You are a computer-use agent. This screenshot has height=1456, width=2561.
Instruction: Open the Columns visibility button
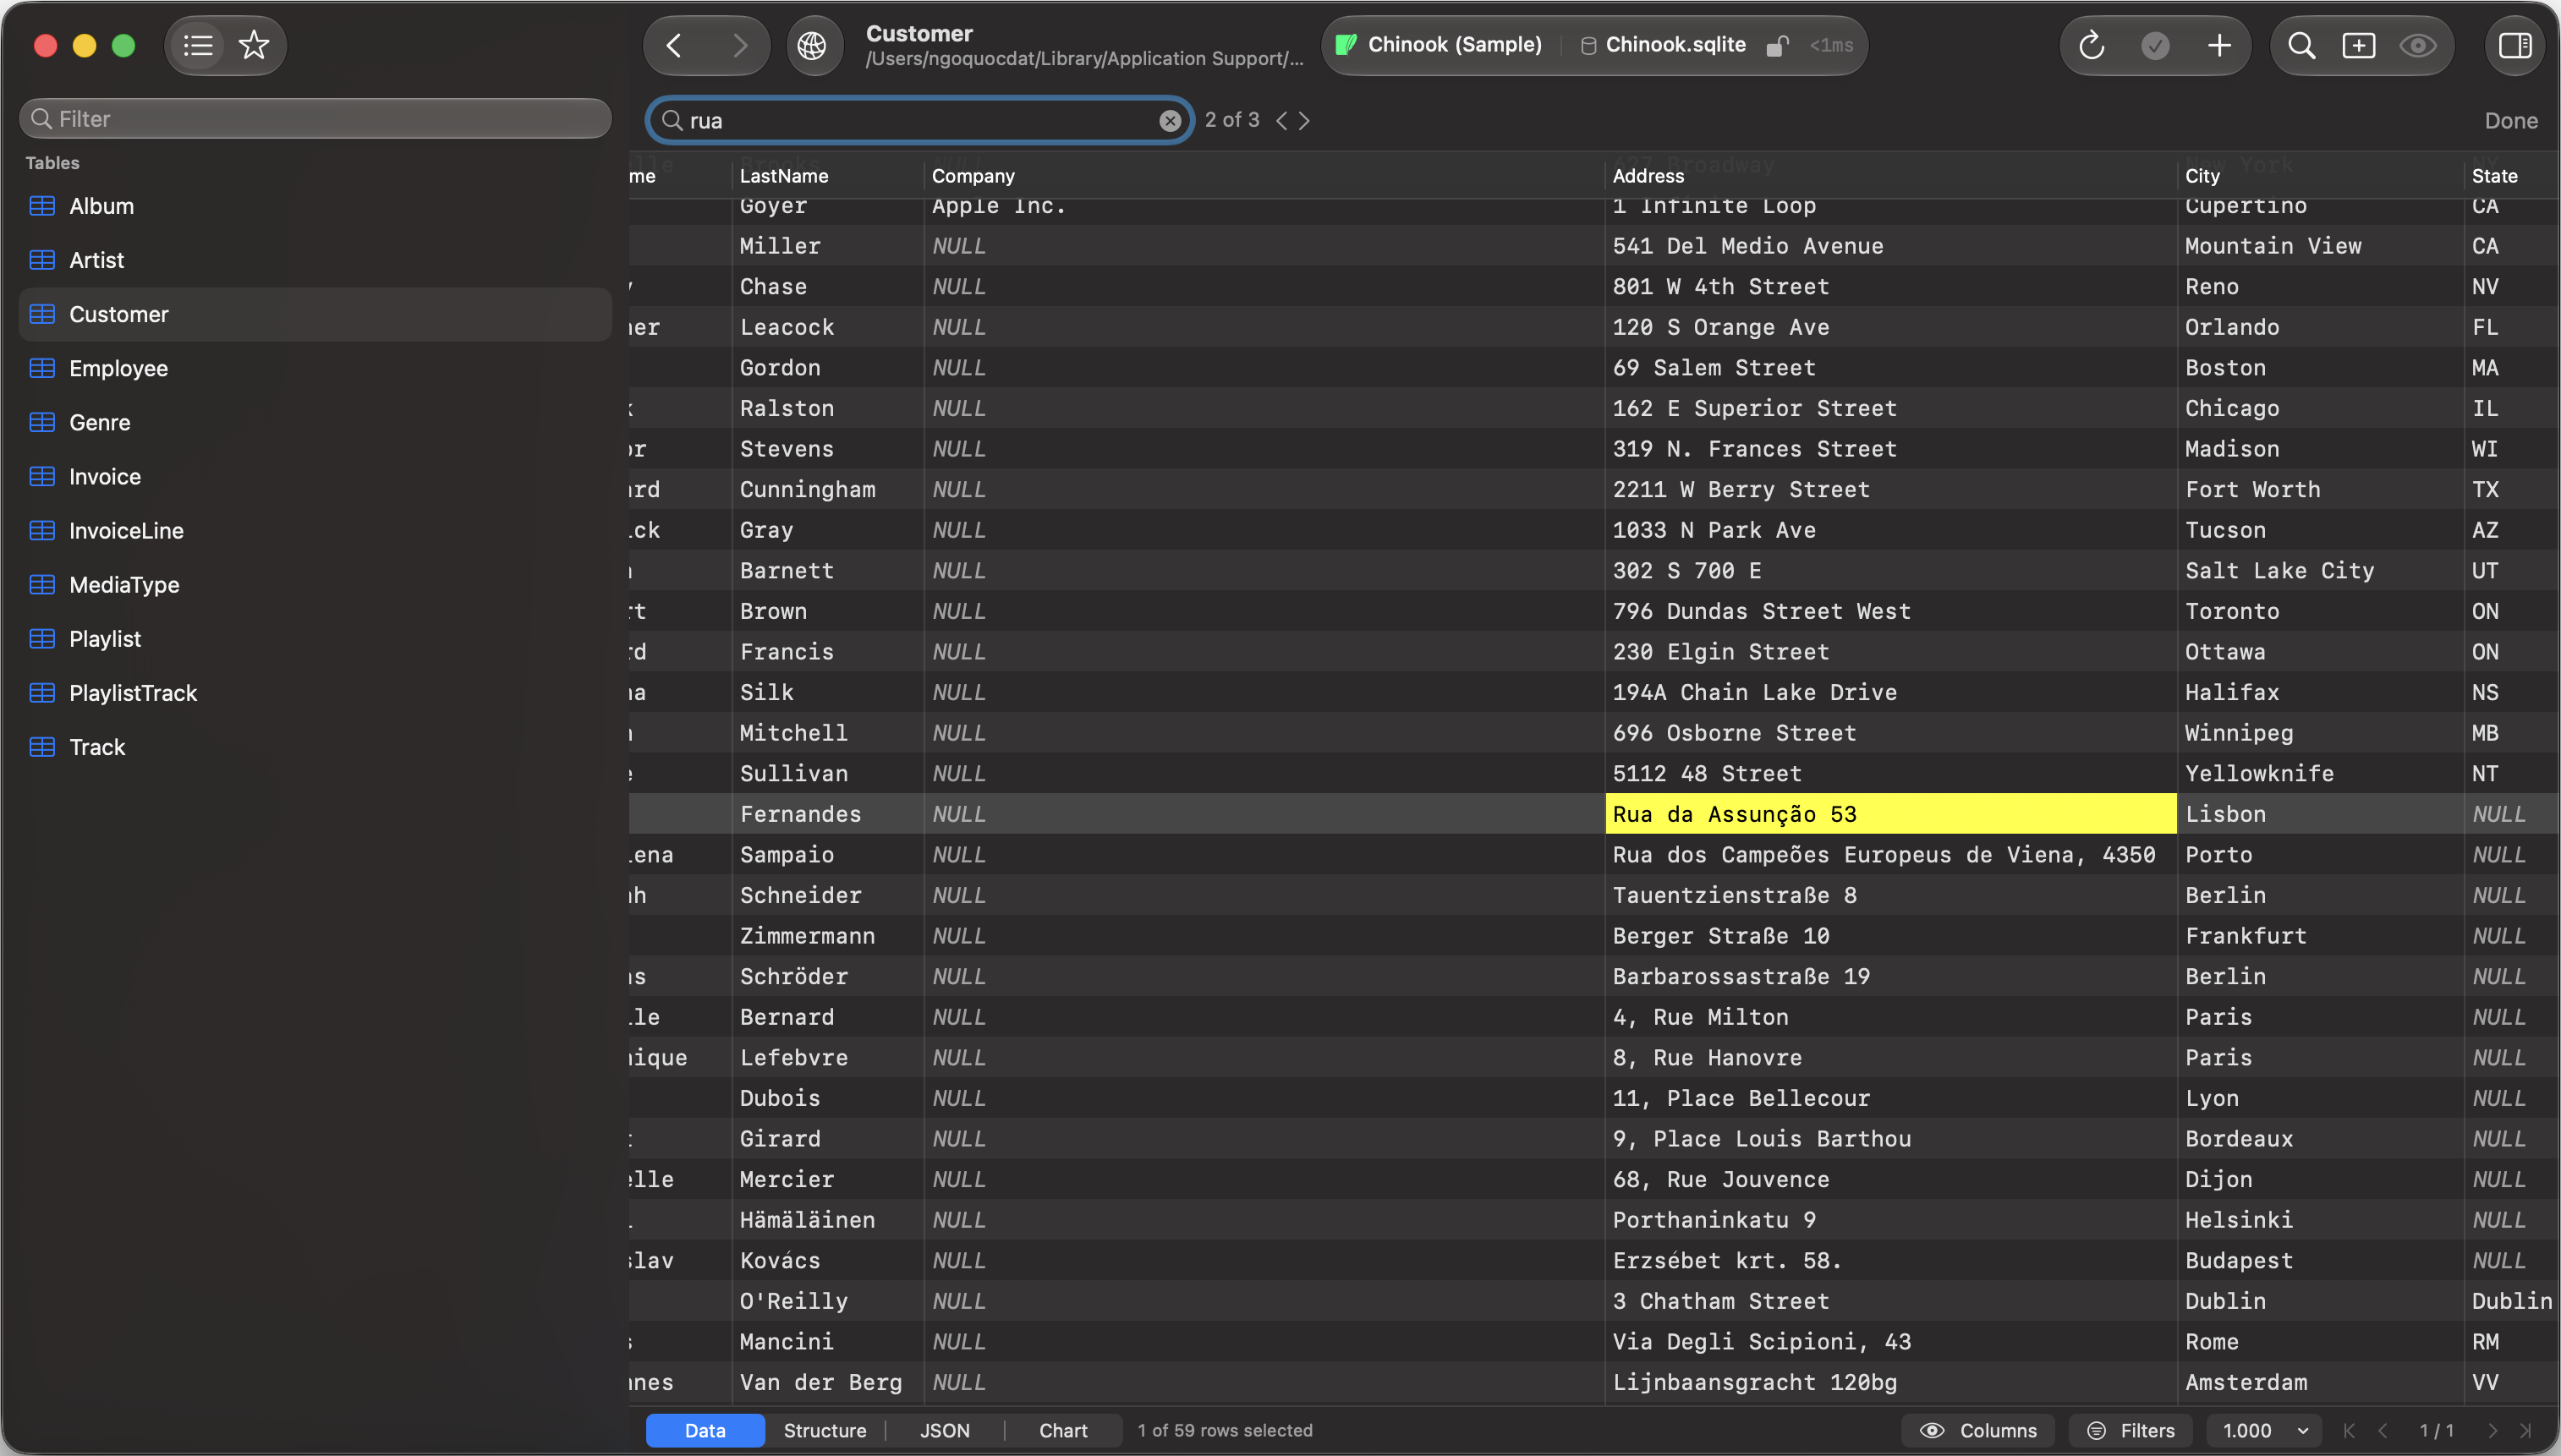1978,1430
